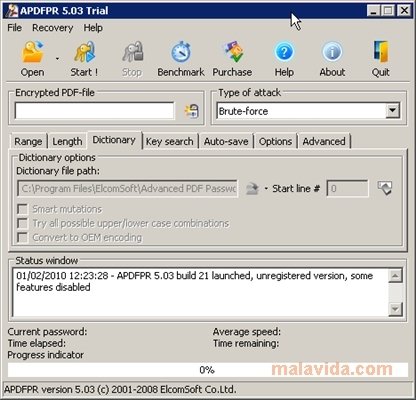
Task: Click the Dictionary file path field
Action: (128, 189)
